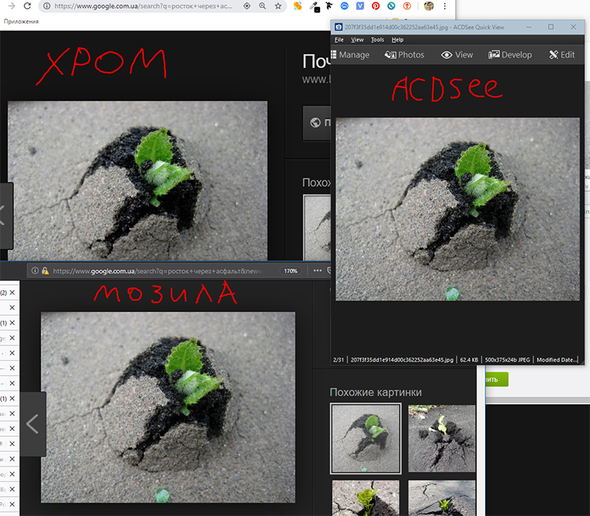590x516 pixels.
Task: Switch to Photos mode in ACDSee
Action: pyautogui.click(x=404, y=55)
